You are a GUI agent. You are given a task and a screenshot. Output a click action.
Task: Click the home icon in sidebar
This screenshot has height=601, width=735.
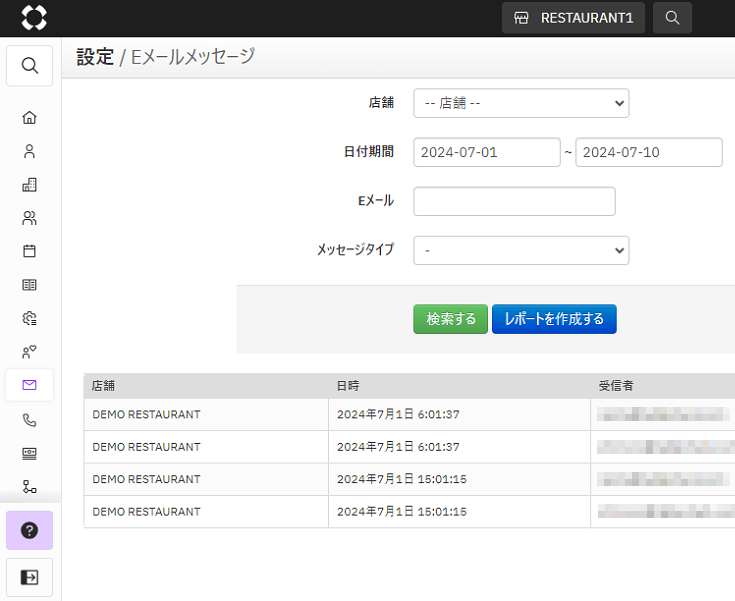click(29, 118)
